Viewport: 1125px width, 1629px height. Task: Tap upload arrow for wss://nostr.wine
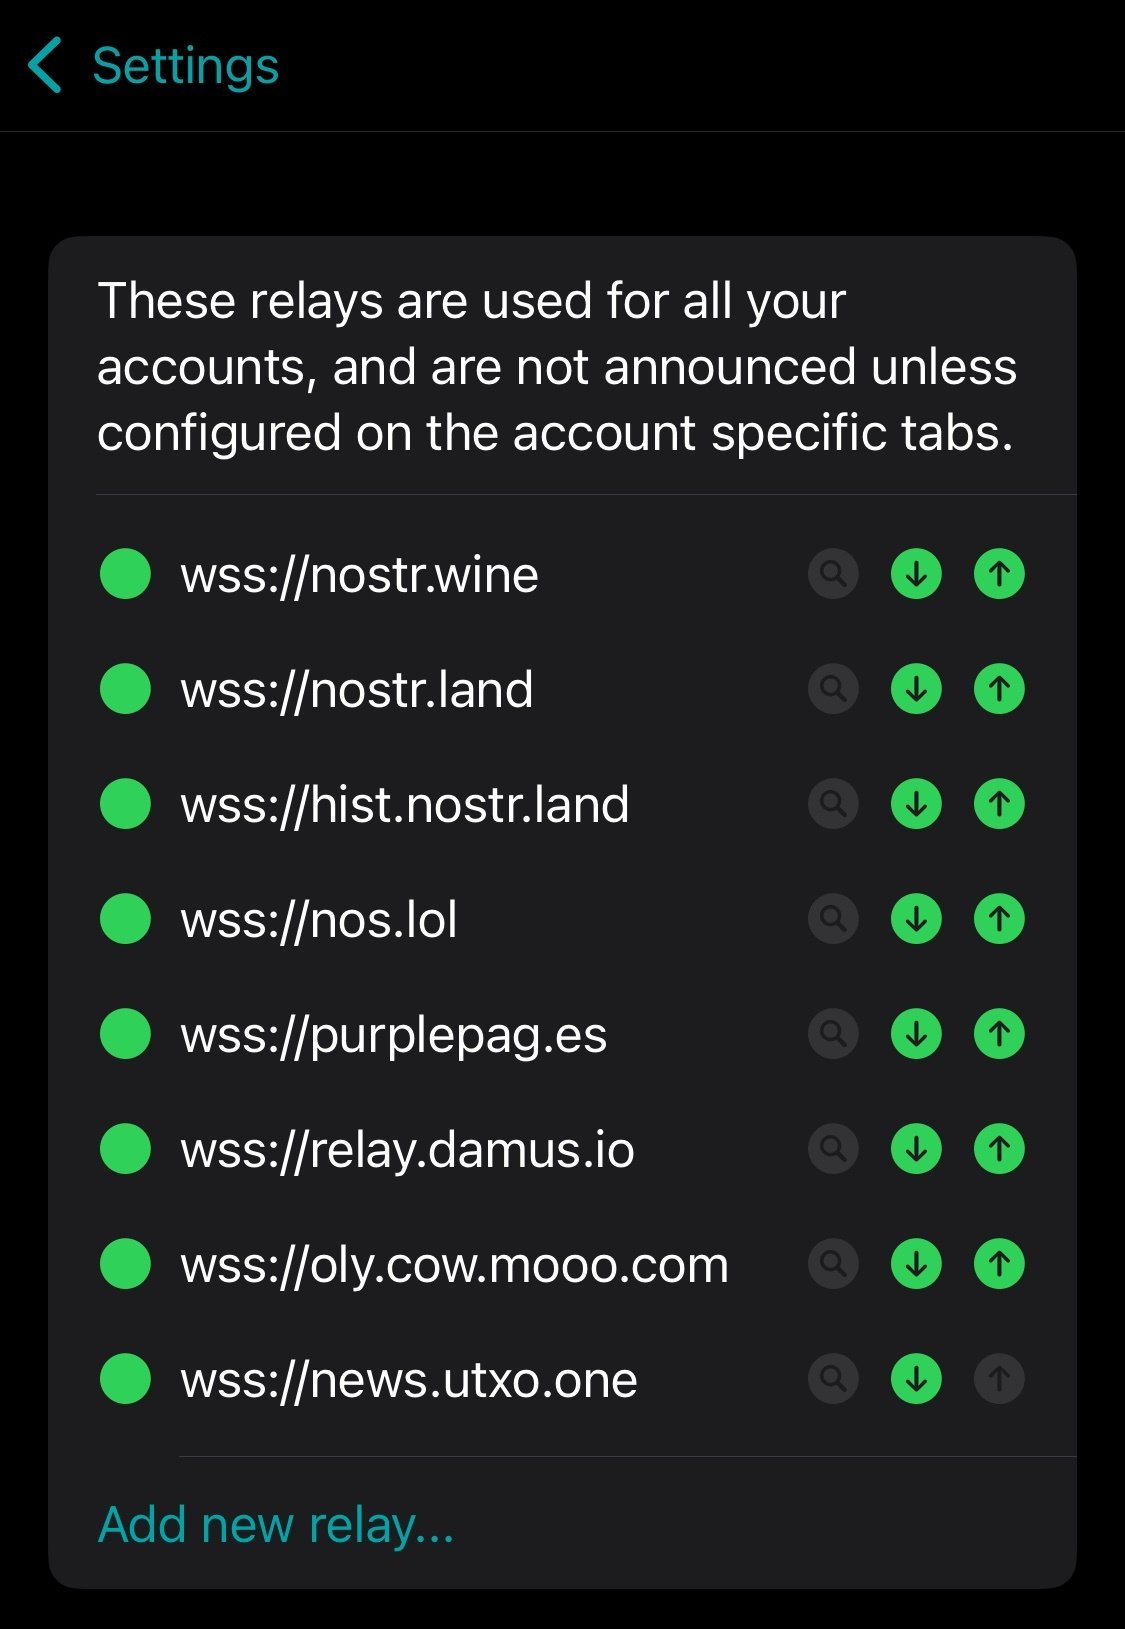[x=999, y=574]
